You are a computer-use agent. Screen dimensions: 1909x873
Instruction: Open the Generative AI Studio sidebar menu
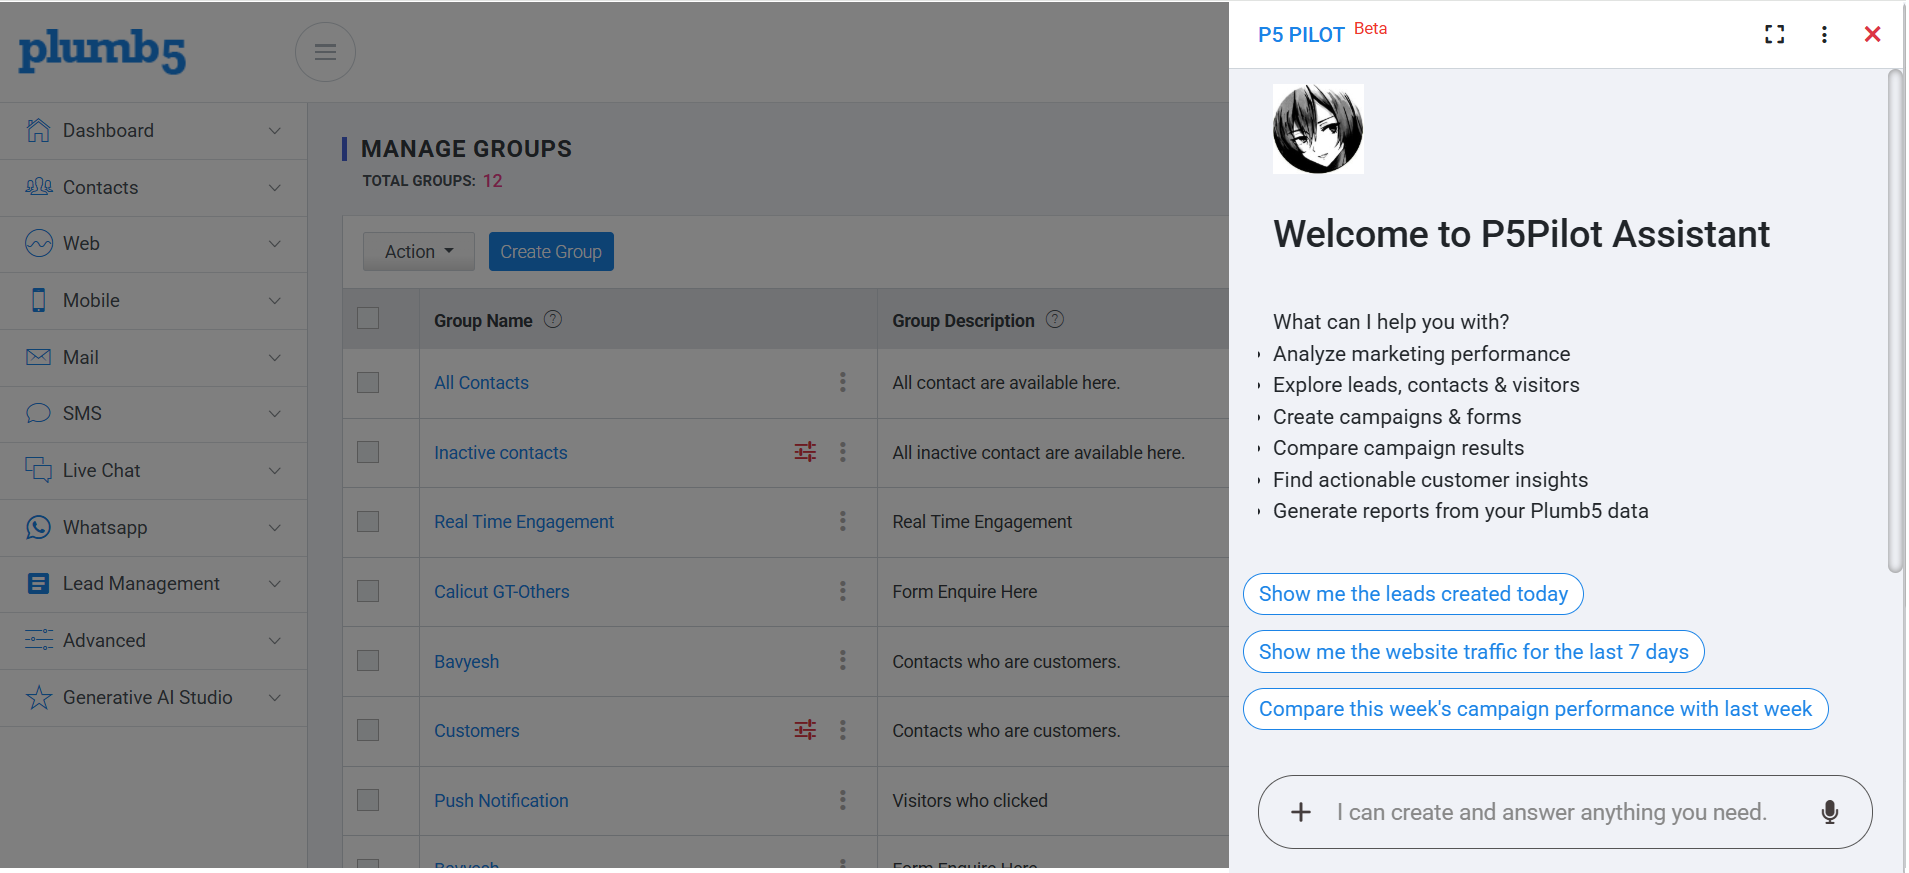154,698
